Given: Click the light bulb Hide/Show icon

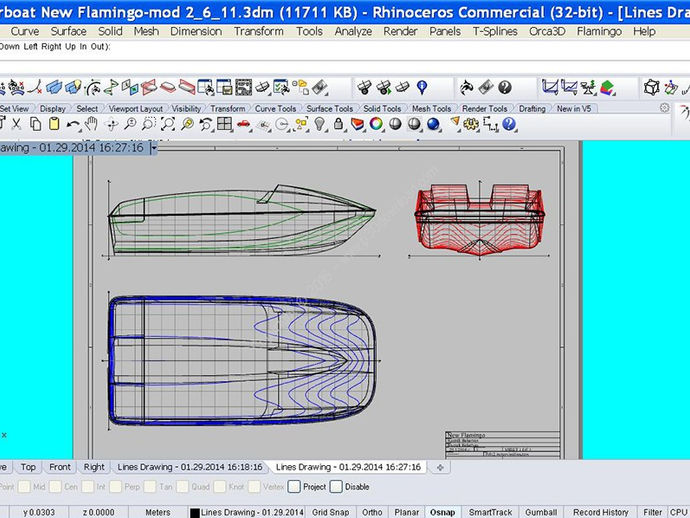Looking at the screenshot, I should pos(320,124).
